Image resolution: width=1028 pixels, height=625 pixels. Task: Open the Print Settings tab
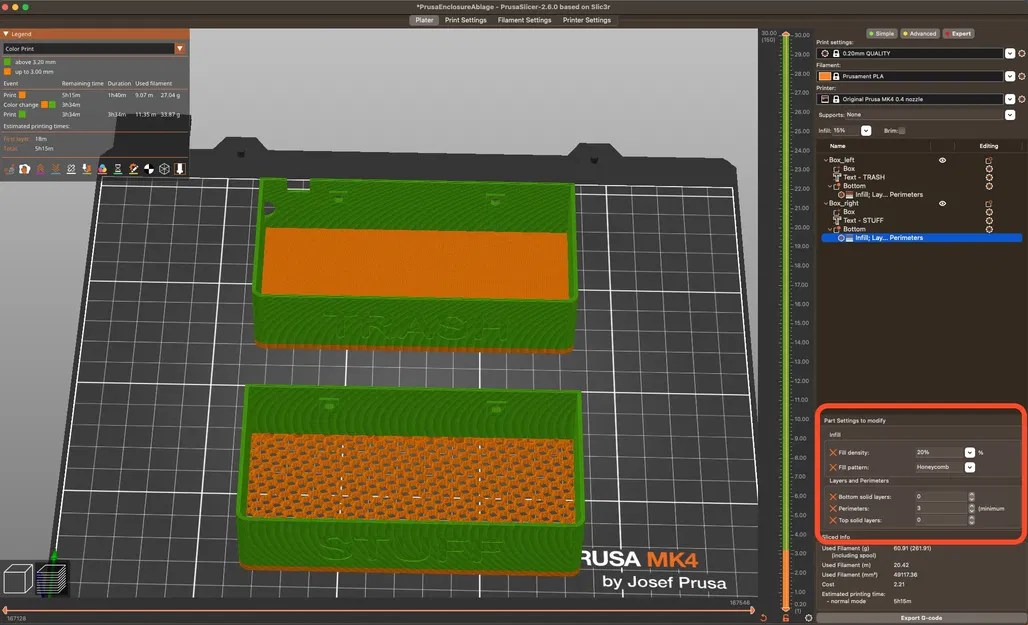click(465, 20)
